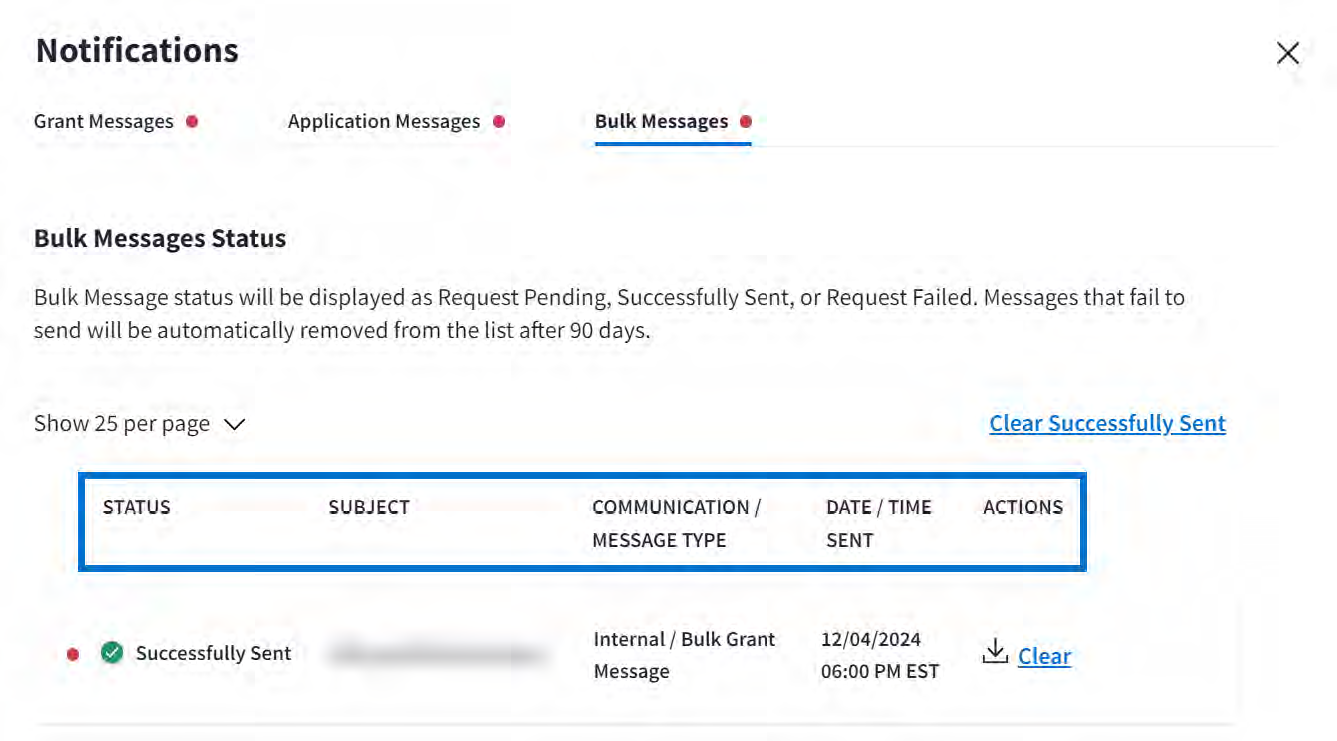Select the Bulk Messages tab
This screenshot has height=741, width=1337.
click(x=661, y=122)
